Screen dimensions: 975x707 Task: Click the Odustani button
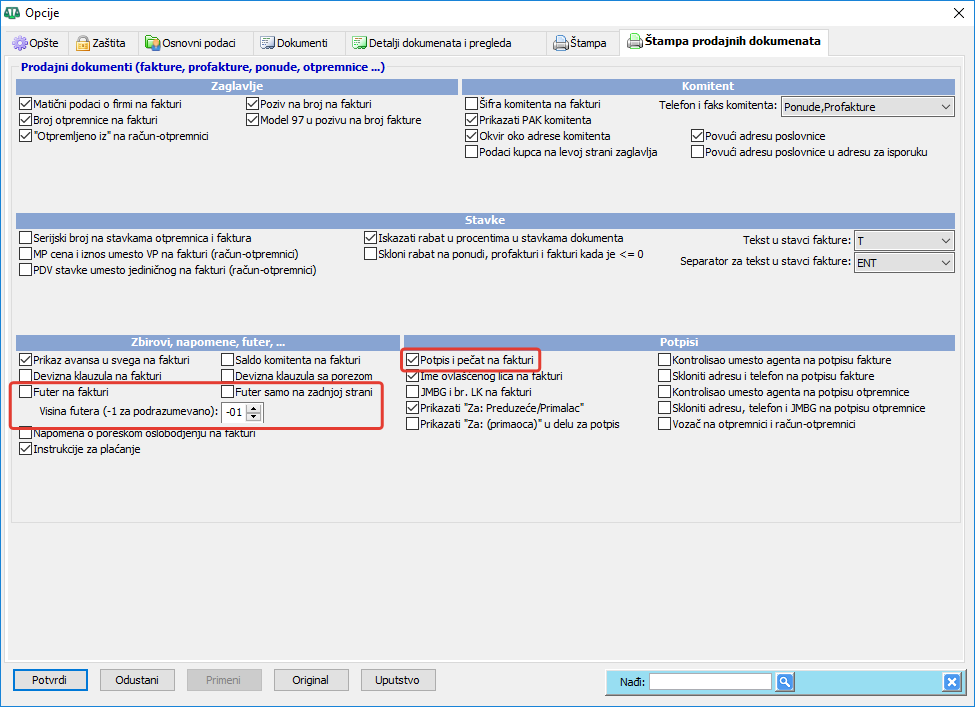point(137,680)
